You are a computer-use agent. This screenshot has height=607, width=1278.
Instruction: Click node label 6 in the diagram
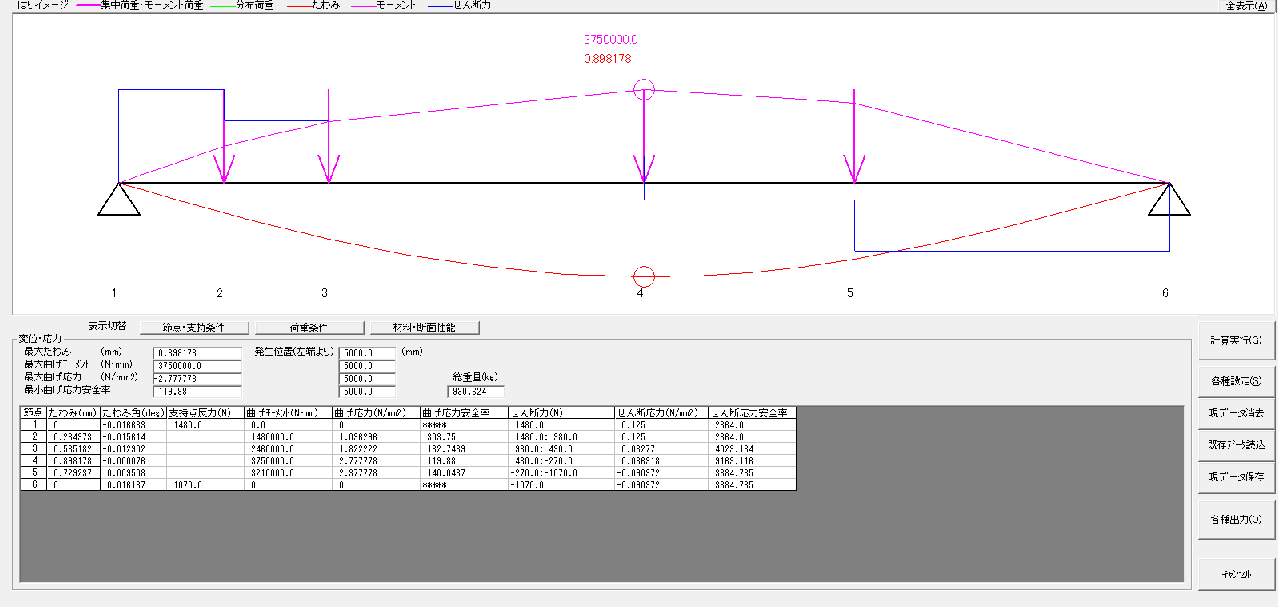click(x=1165, y=293)
